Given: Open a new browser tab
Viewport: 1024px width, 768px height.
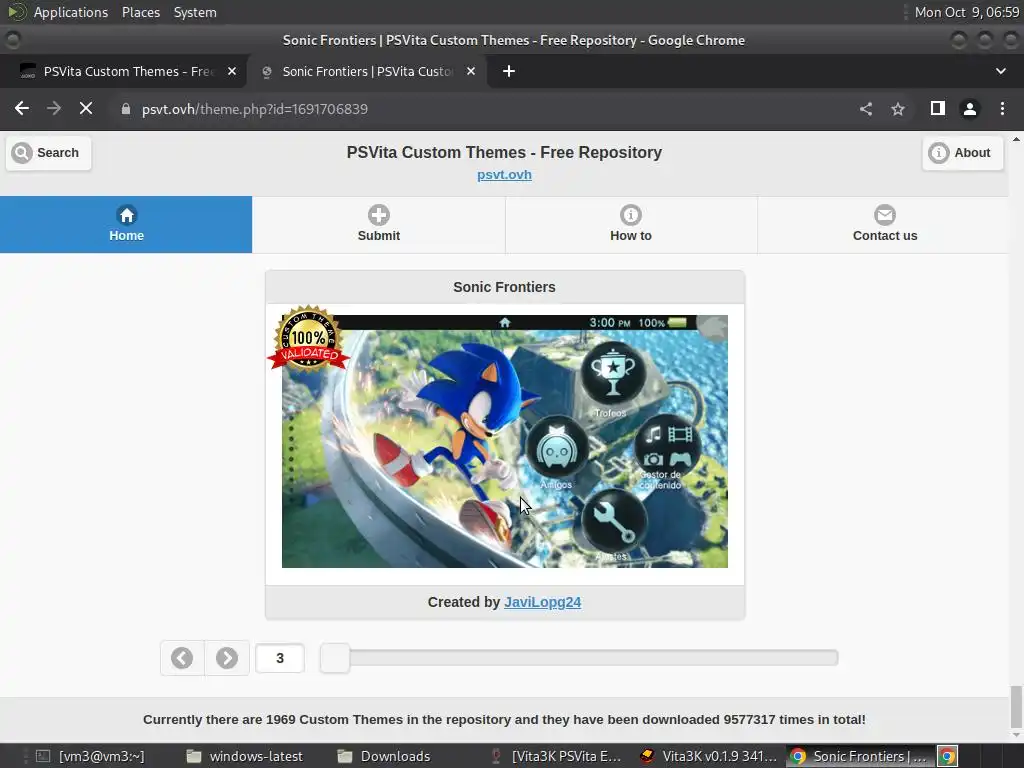Looking at the screenshot, I should [x=509, y=71].
